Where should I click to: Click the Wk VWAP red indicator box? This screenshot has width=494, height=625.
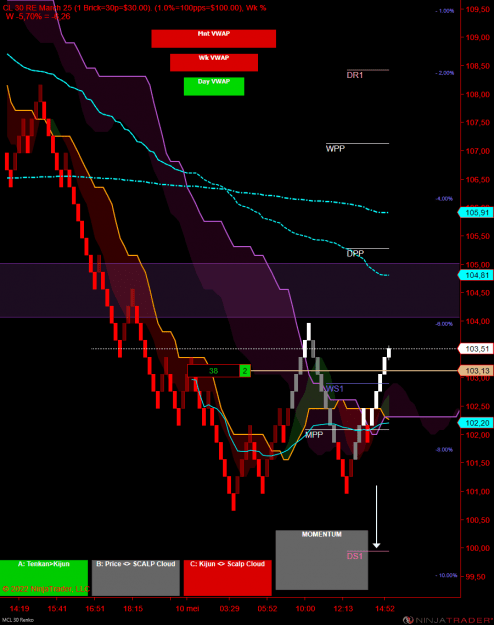[214, 63]
